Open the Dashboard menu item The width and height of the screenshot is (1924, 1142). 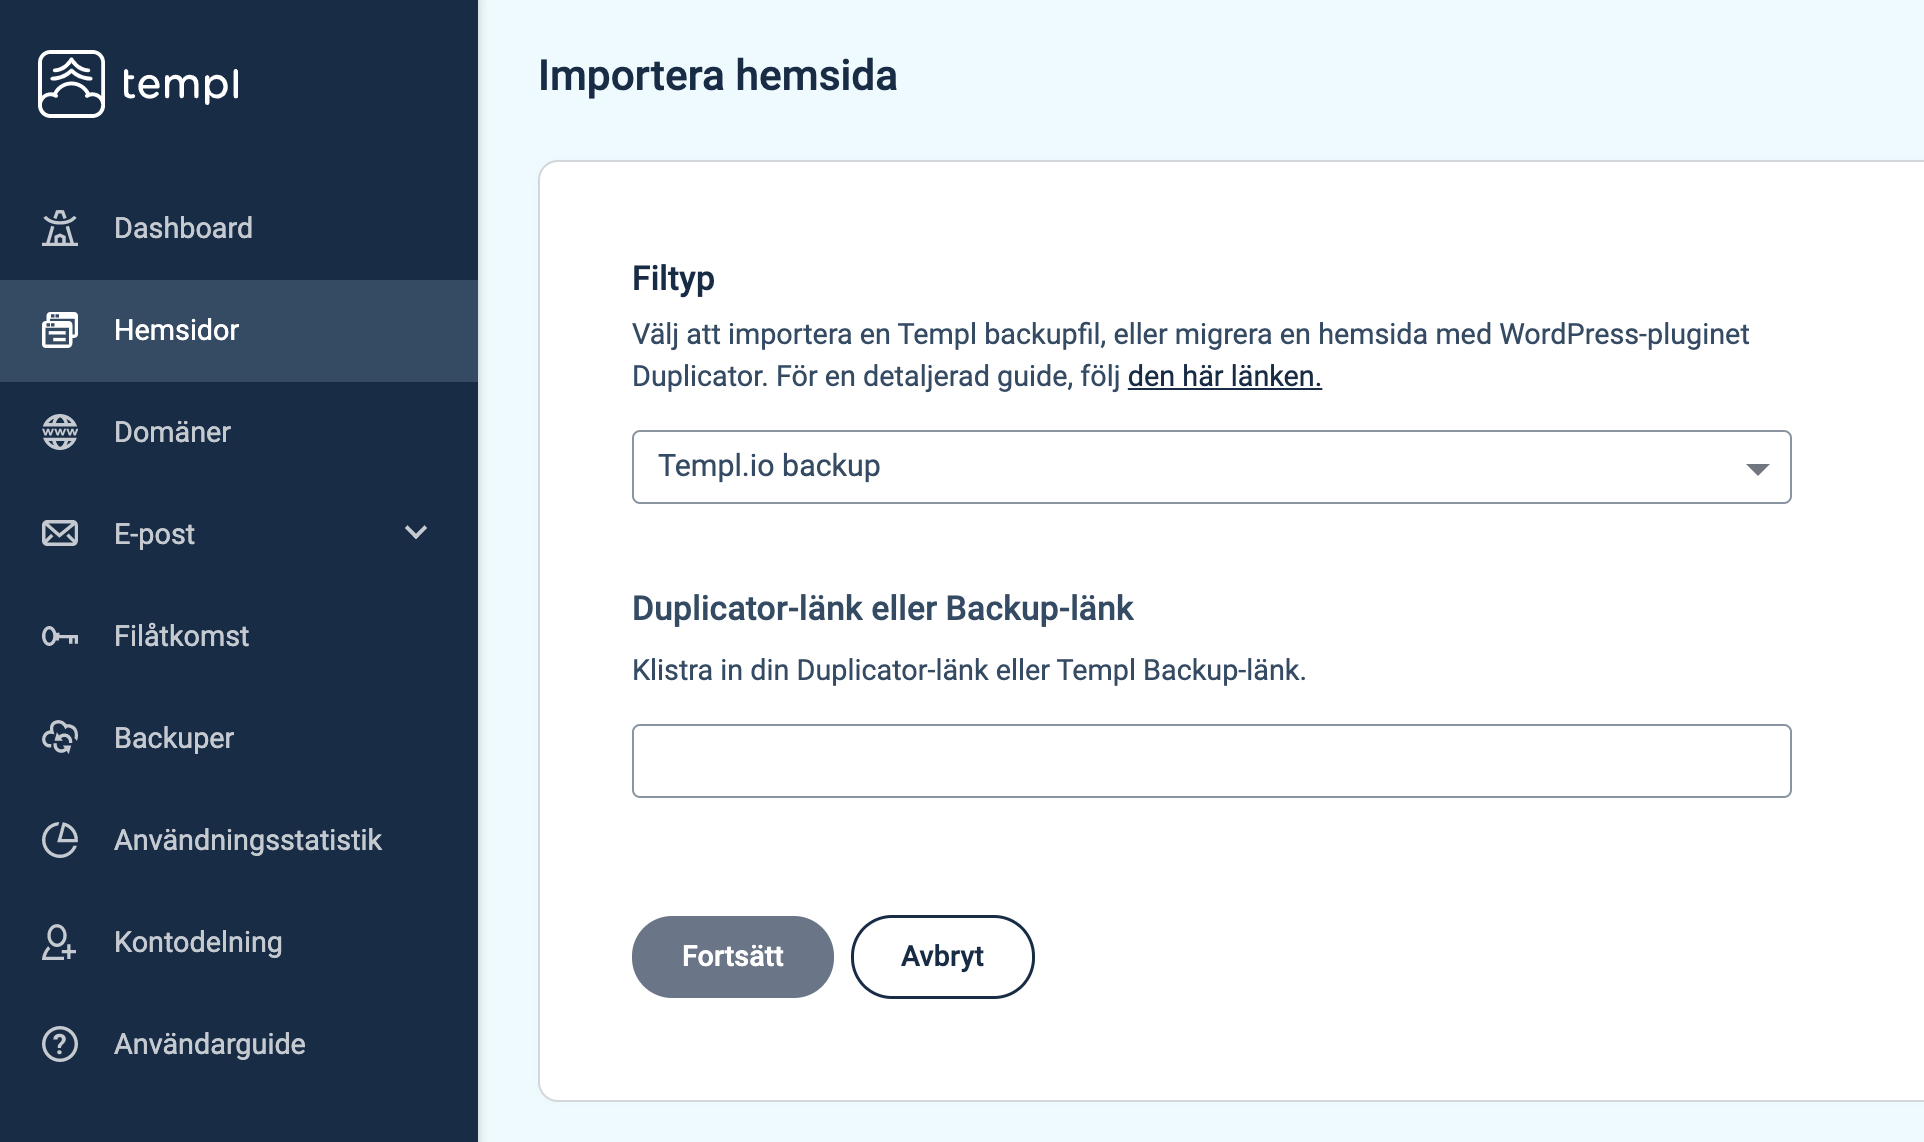click(239, 228)
